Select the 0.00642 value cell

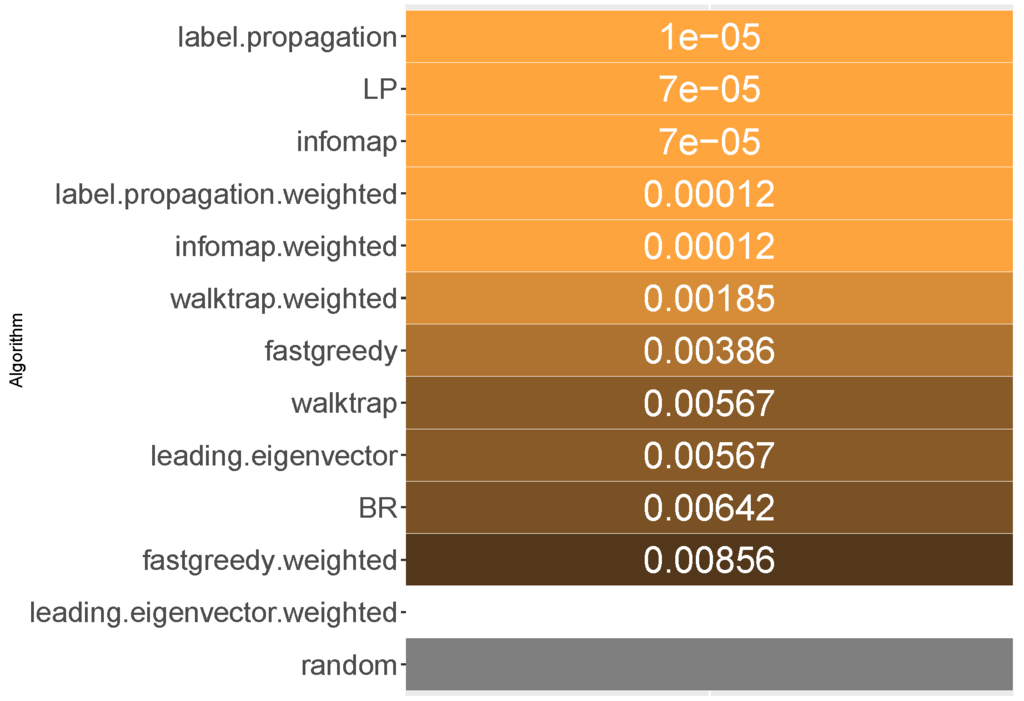tap(709, 508)
